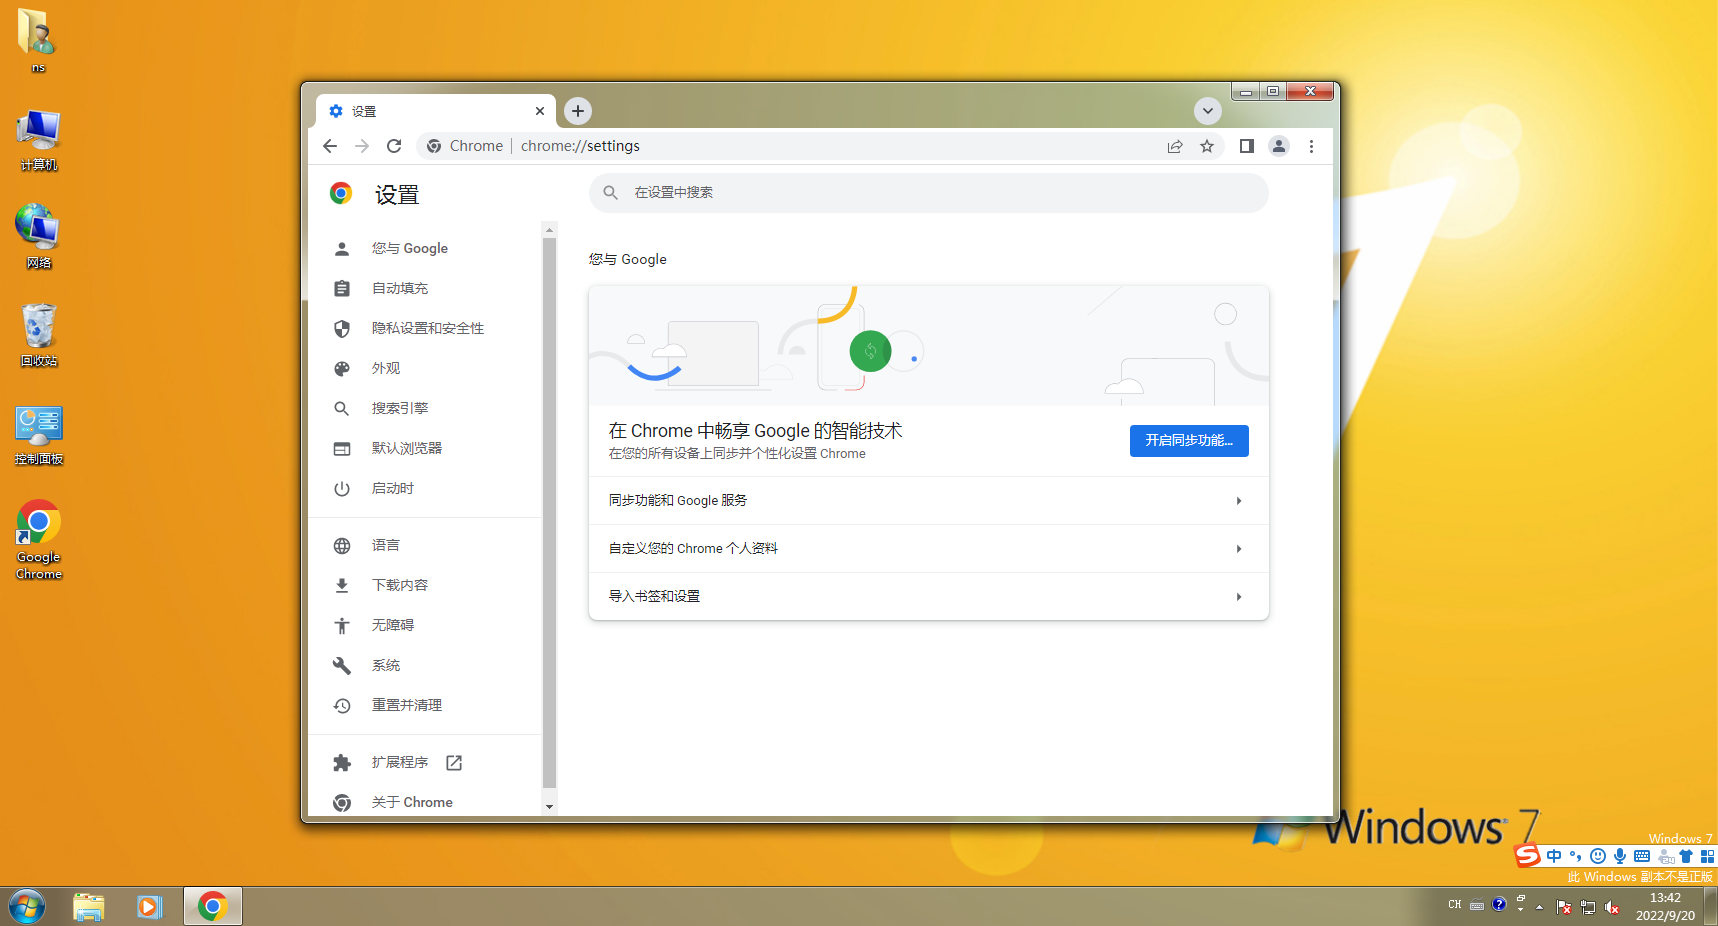Click the Chrome site info icon in address bar

coord(434,146)
